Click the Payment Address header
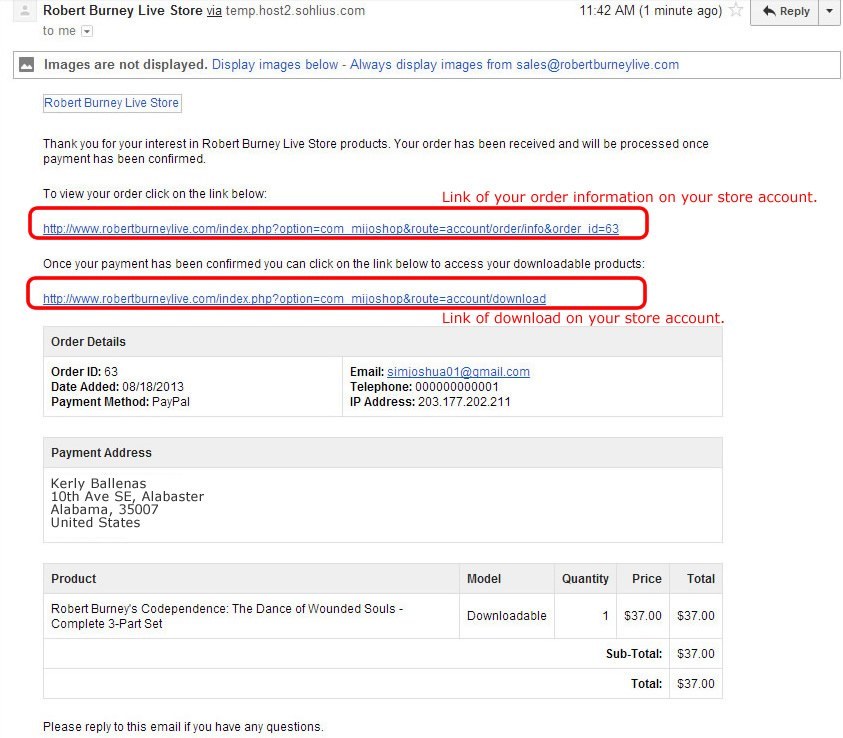The image size is (843, 738). coord(382,453)
